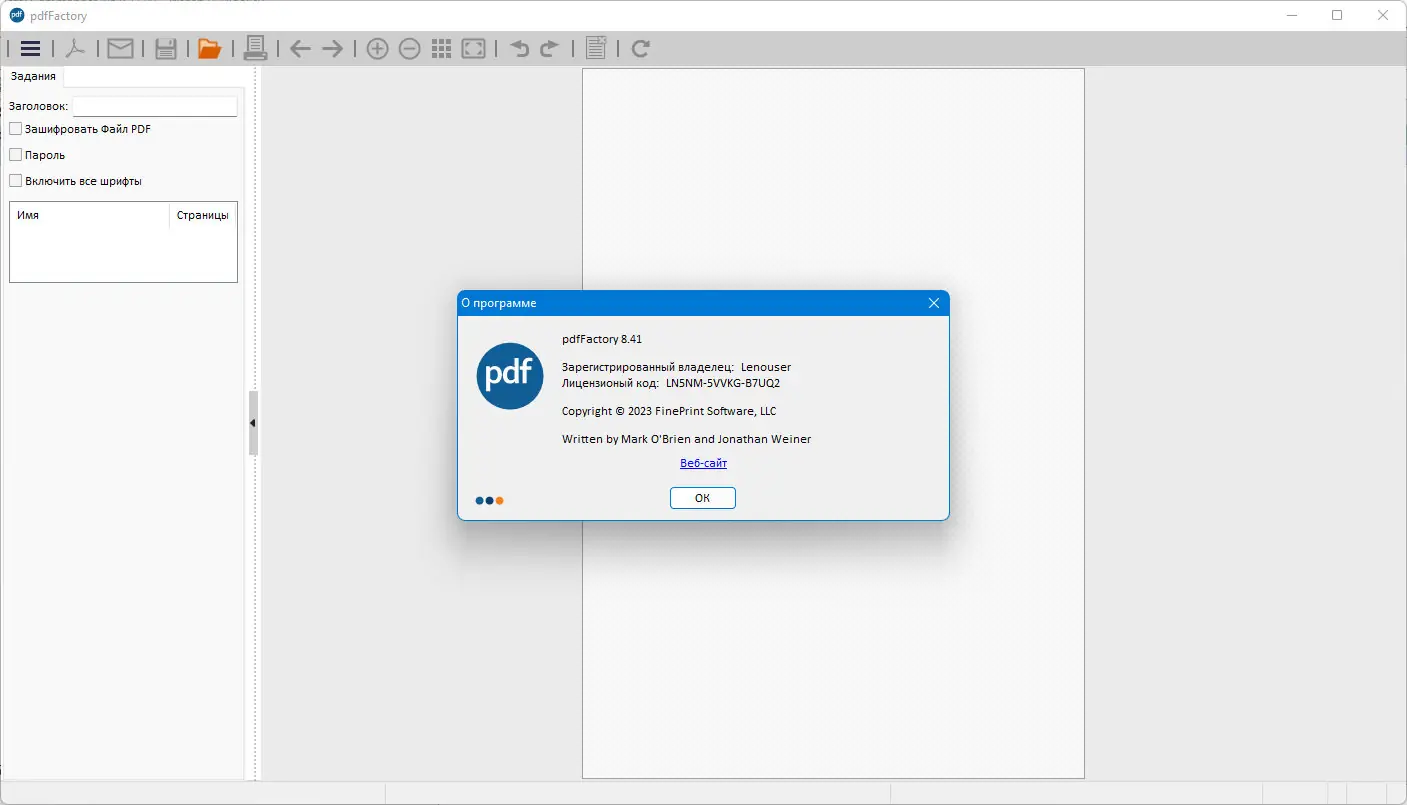Open a file with the orange folder icon
The width and height of the screenshot is (1407, 805).
tap(209, 48)
